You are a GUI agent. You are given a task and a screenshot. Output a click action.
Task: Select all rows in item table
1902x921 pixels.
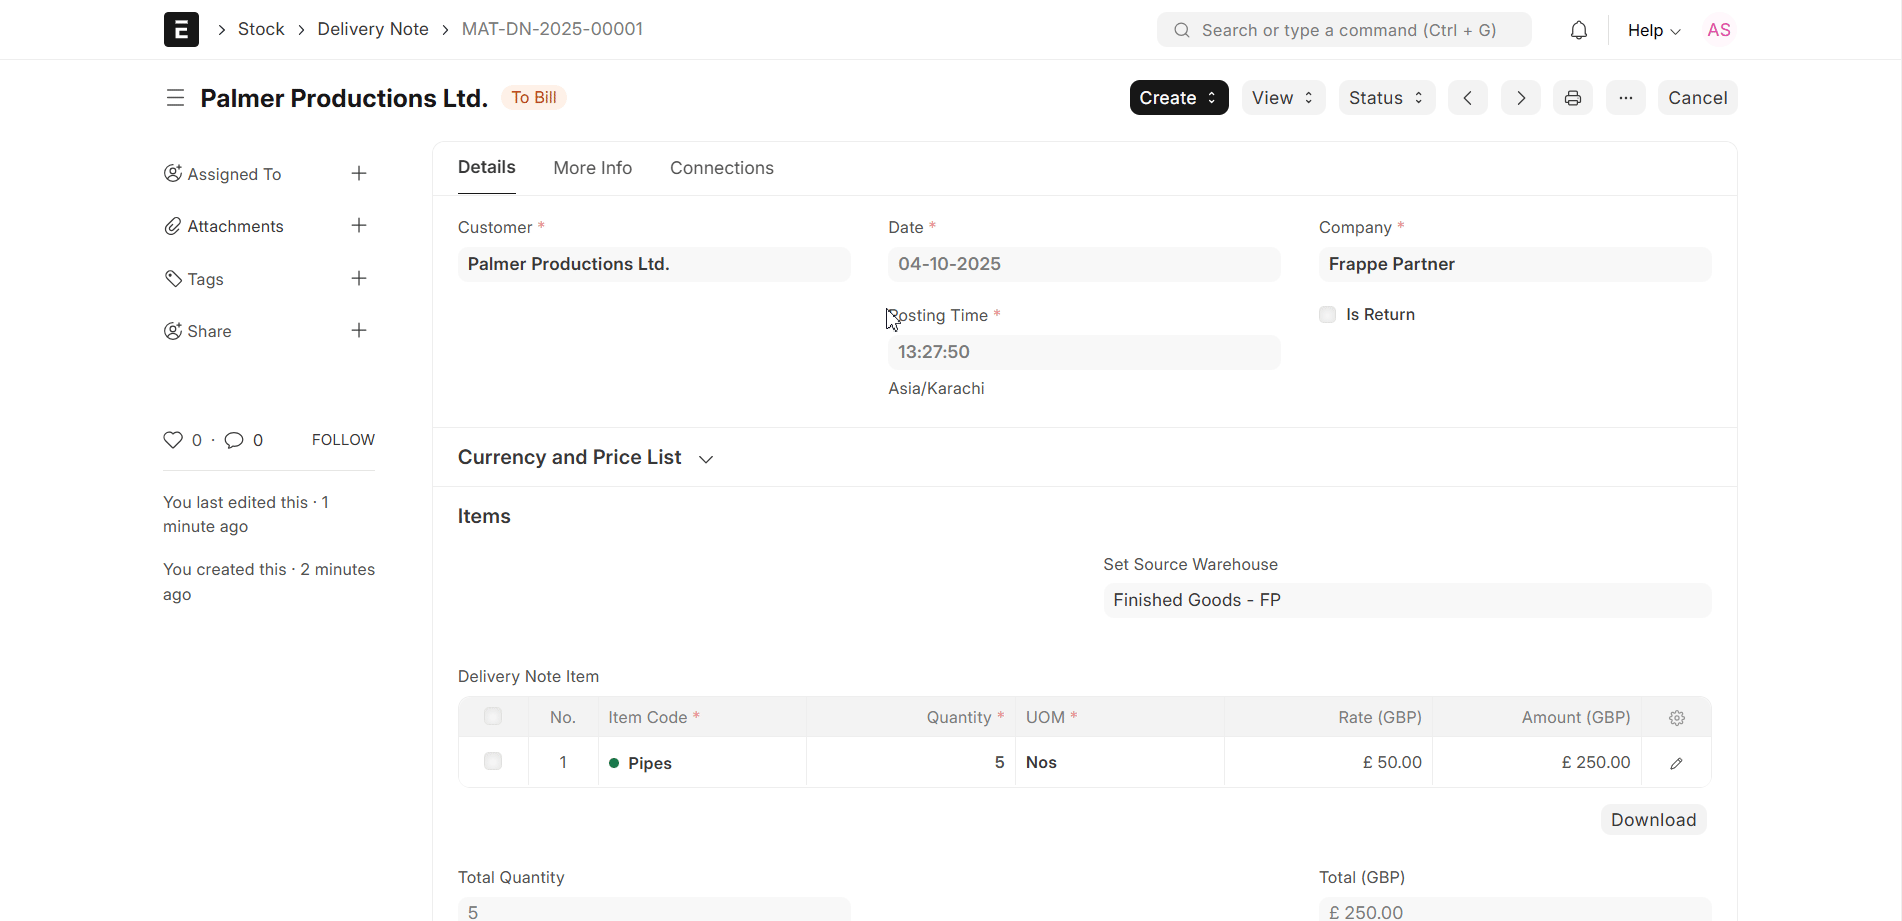click(x=493, y=716)
